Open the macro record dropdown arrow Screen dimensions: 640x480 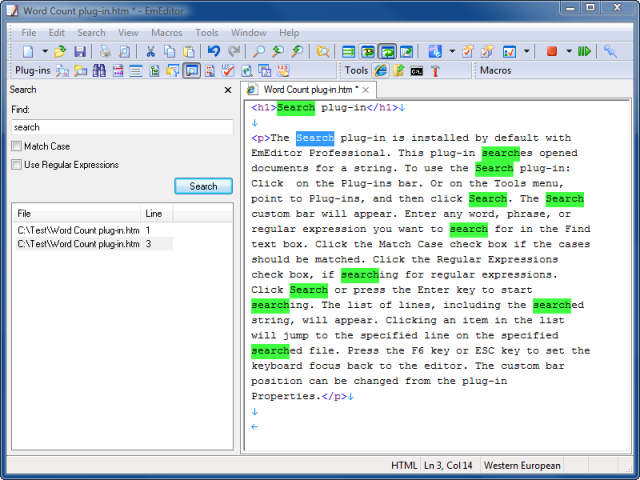(569, 51)
